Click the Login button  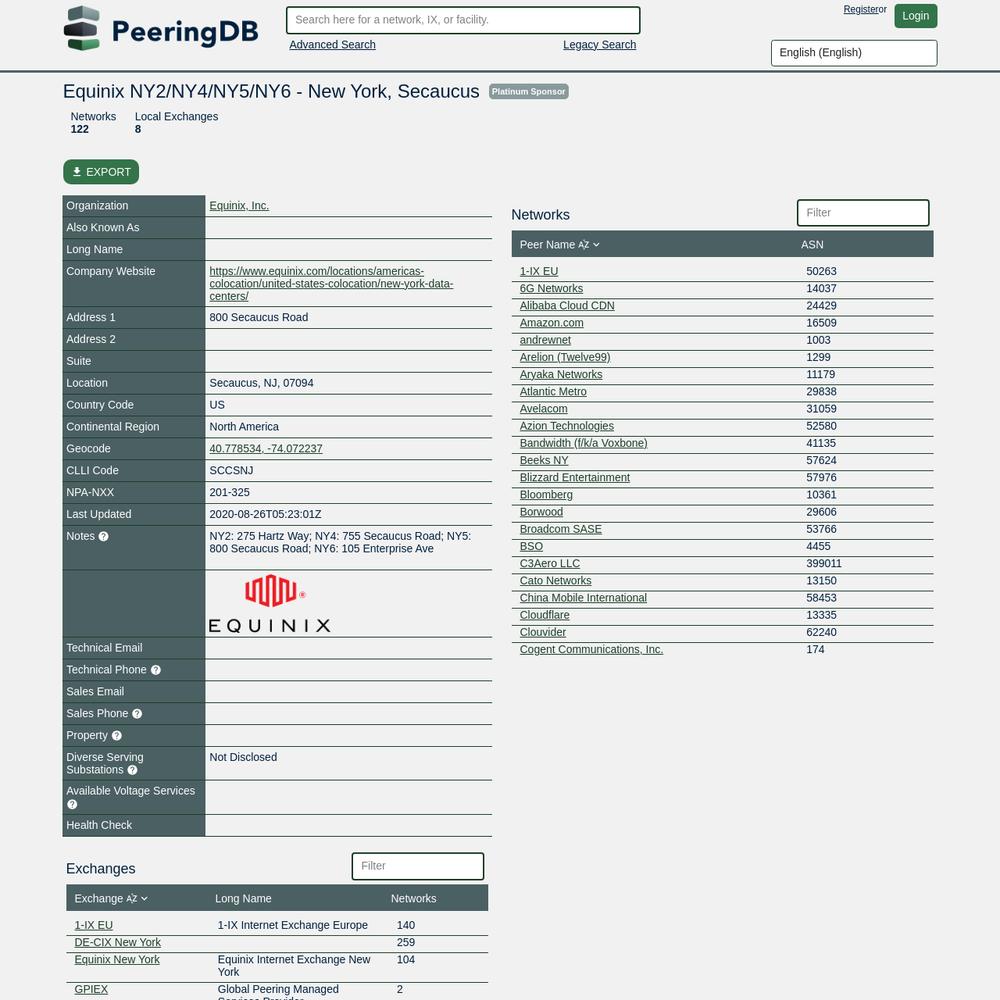pyautogui.click(x=916, y=16)
